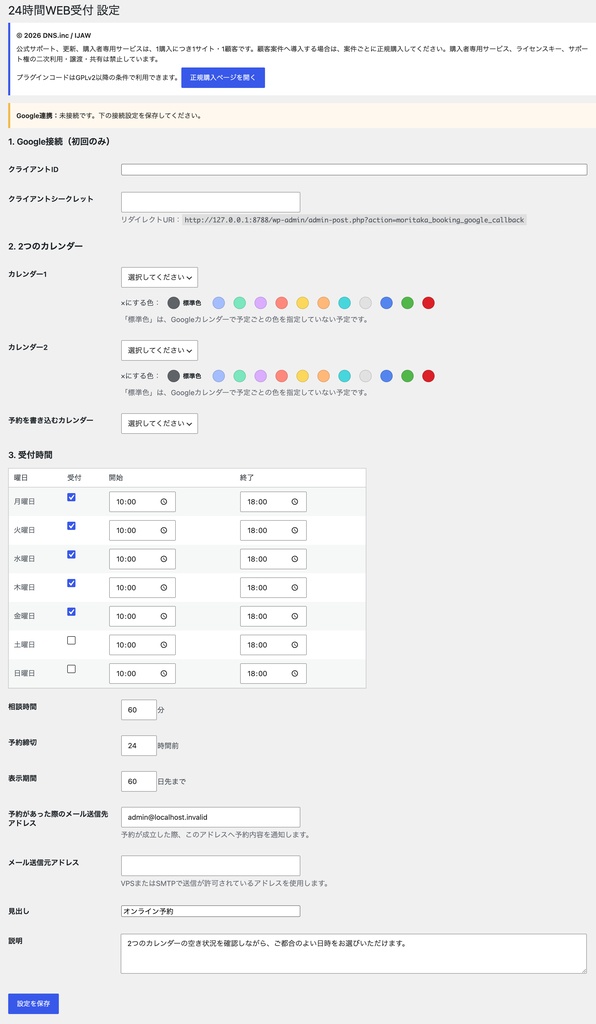Image resolution: width=596 pixels, height=1024 pixels.
Task: Select lavender purple swatch for カレンダー1
Action: tap(260, 303)
